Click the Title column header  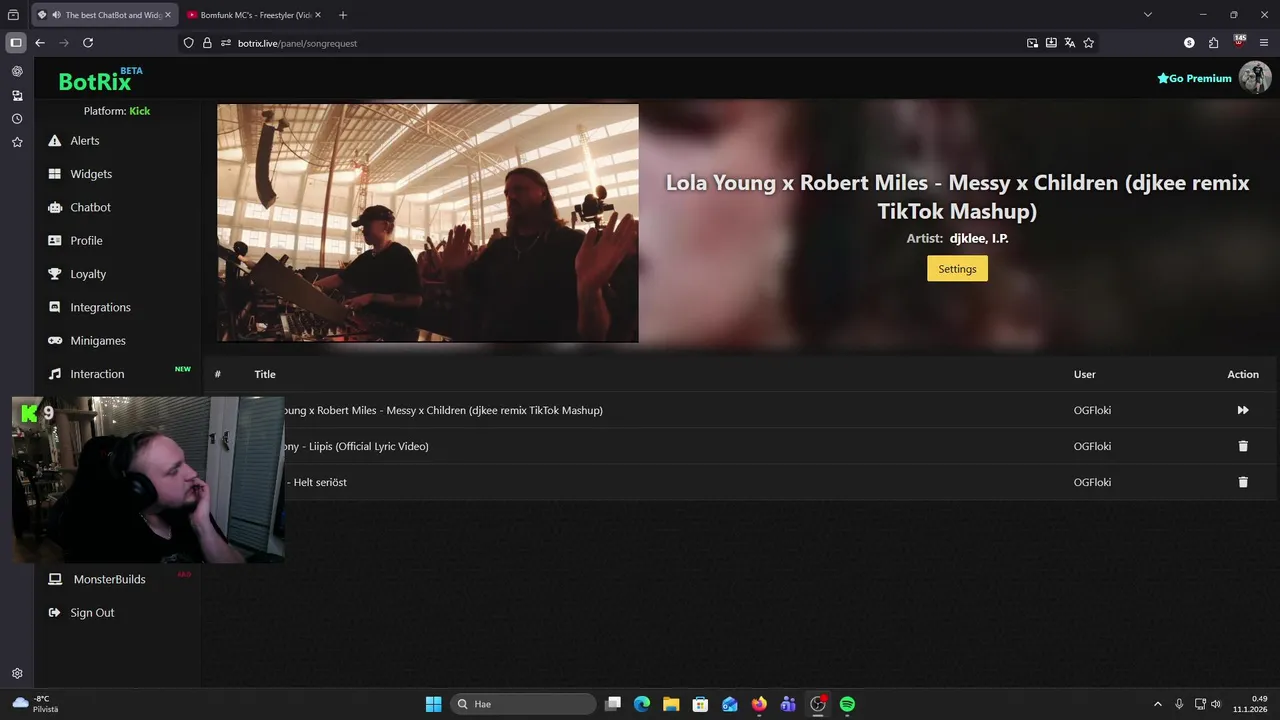(x=265, y=374)
